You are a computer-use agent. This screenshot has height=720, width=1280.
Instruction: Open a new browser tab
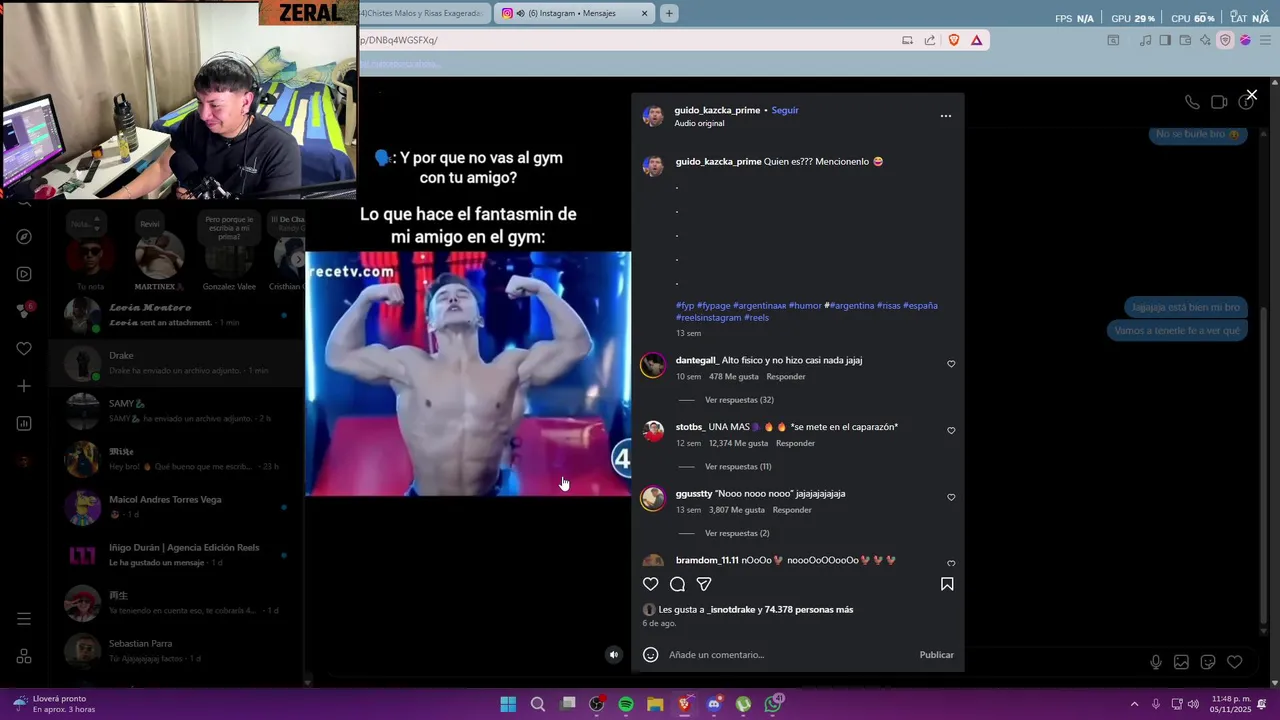(x=669, y=13)
